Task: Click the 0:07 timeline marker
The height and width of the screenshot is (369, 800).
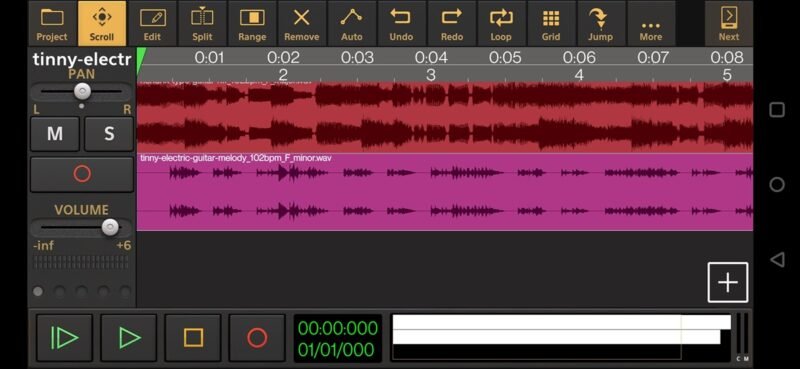Action: tap(653, 57)
